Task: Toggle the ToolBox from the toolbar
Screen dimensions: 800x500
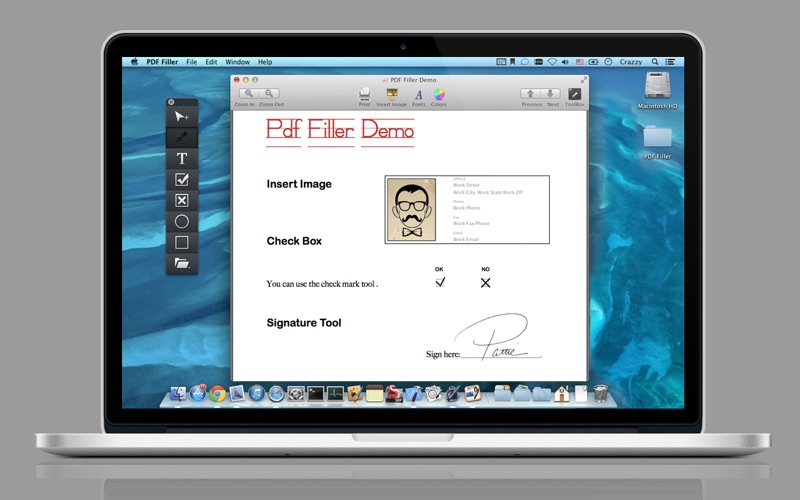Action: coord(574,94)
